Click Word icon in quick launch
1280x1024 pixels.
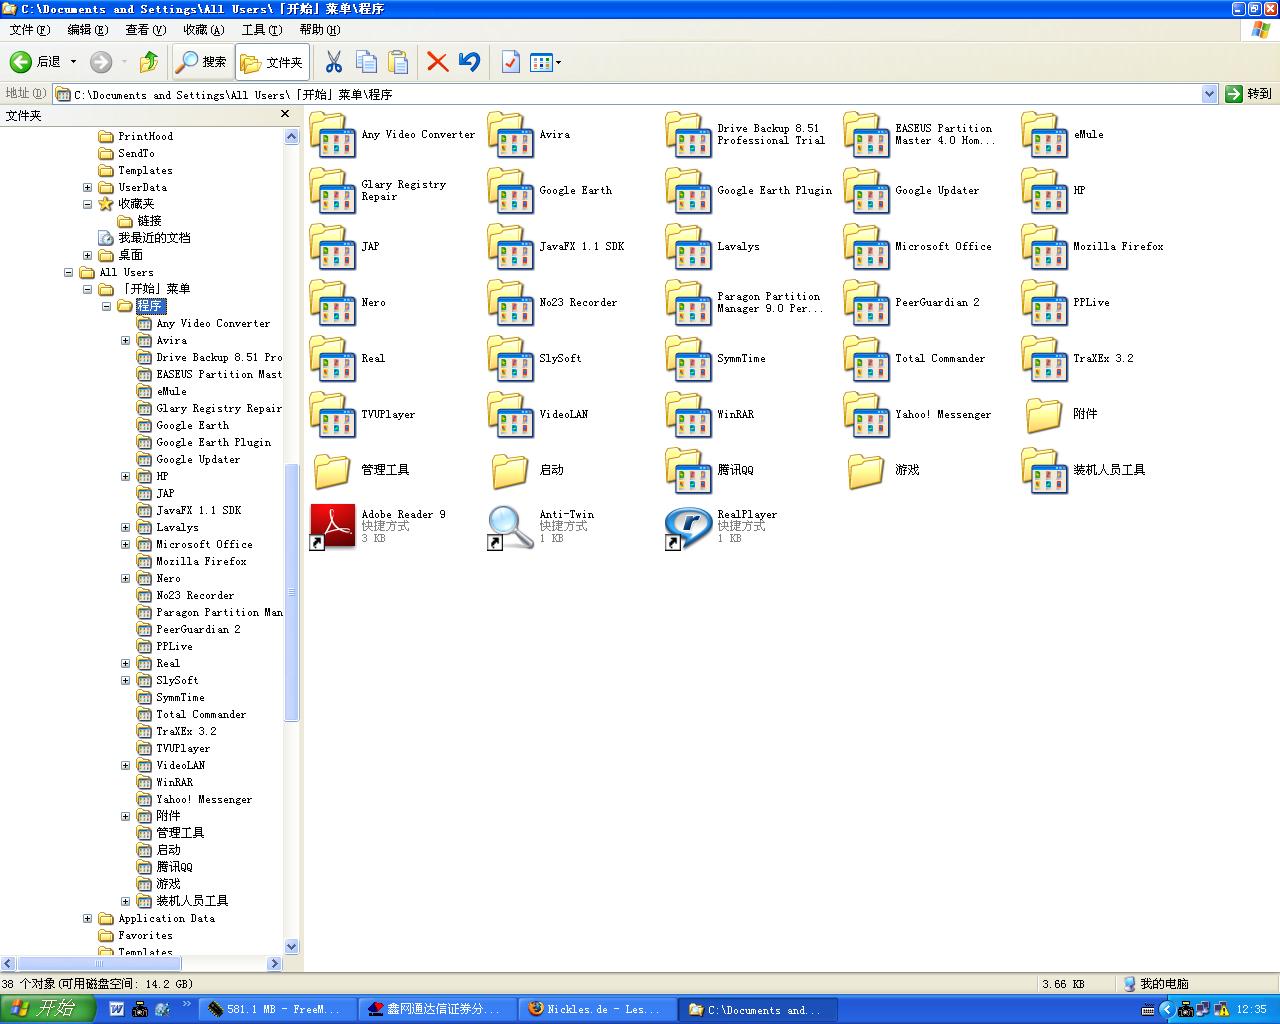coord(117,1010)
